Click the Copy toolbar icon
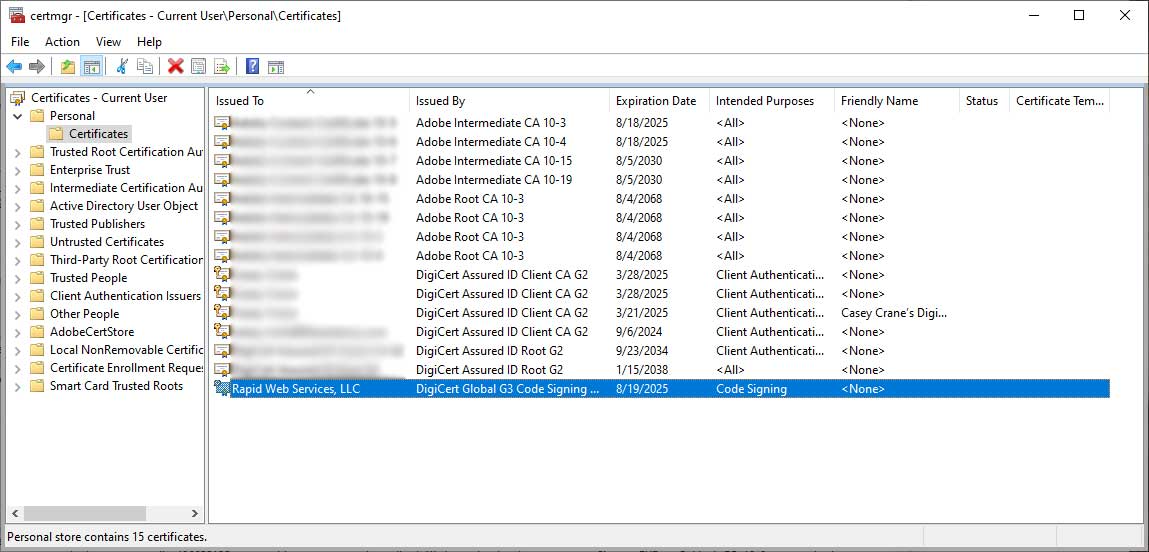Screen dimensions: 1149x552 pos(145,67)
